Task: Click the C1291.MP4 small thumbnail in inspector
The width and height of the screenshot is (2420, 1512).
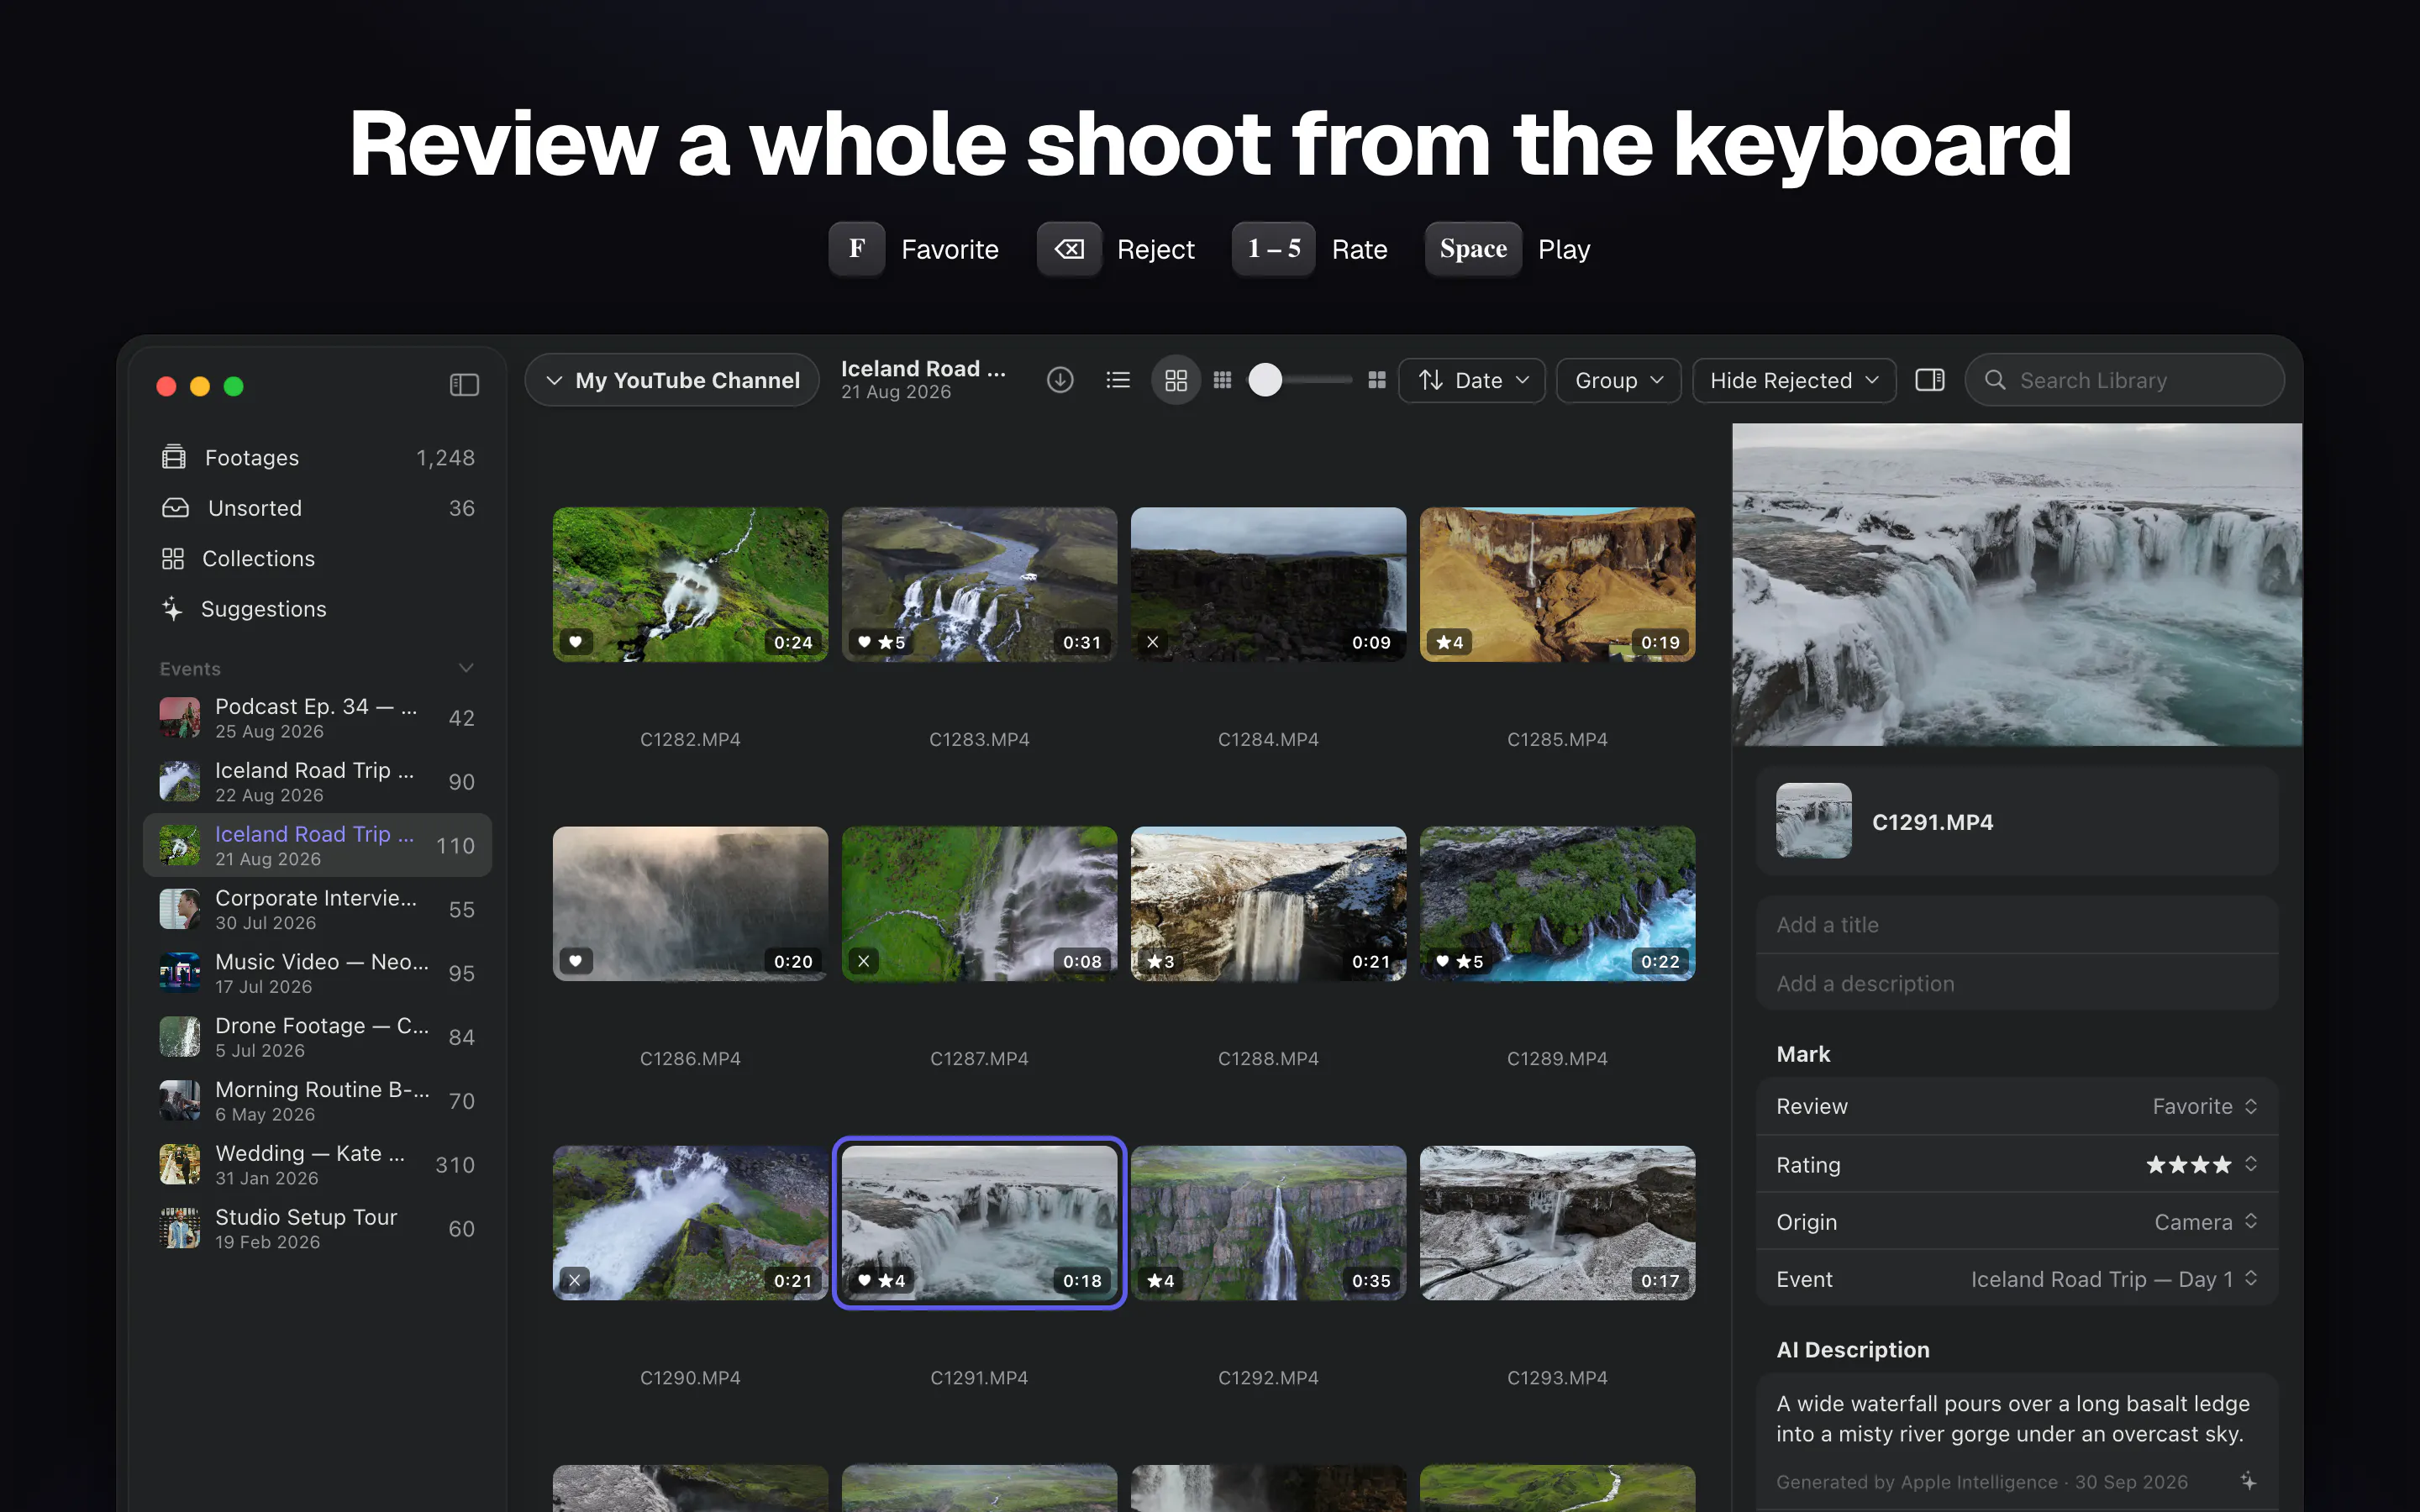Action: point(1813,821)
